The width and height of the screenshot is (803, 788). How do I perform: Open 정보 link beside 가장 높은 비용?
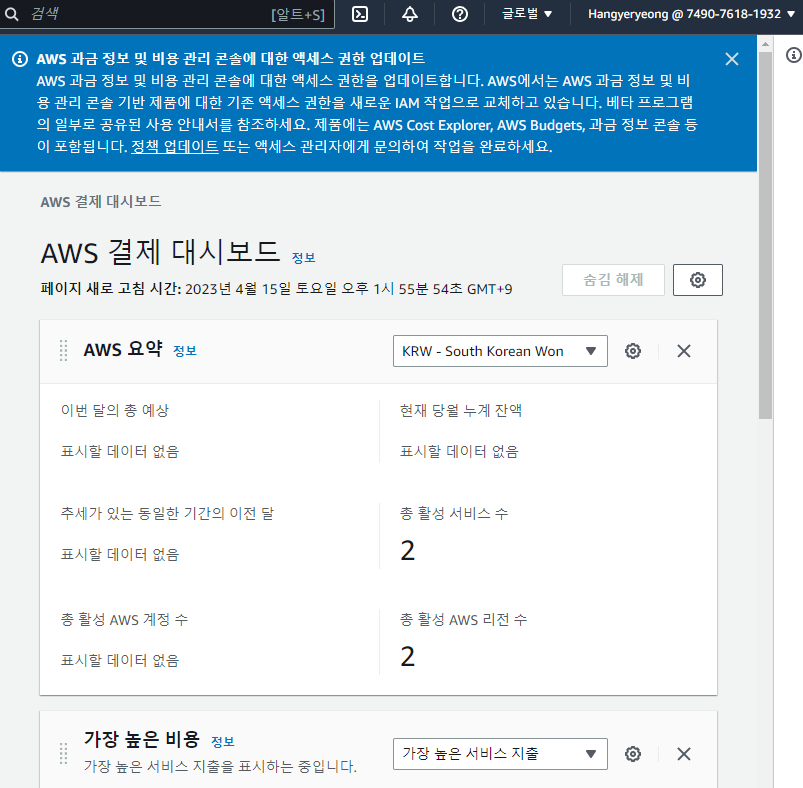coord(223,741)
